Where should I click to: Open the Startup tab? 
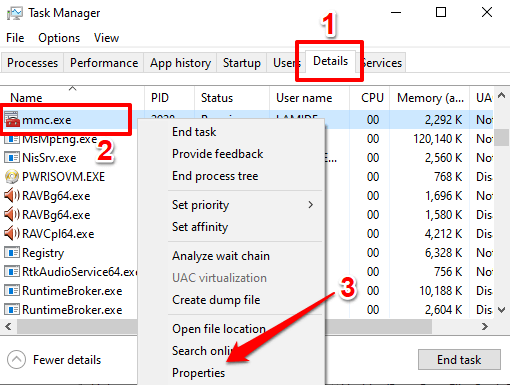pyautogui.click(x=242, y=63)
